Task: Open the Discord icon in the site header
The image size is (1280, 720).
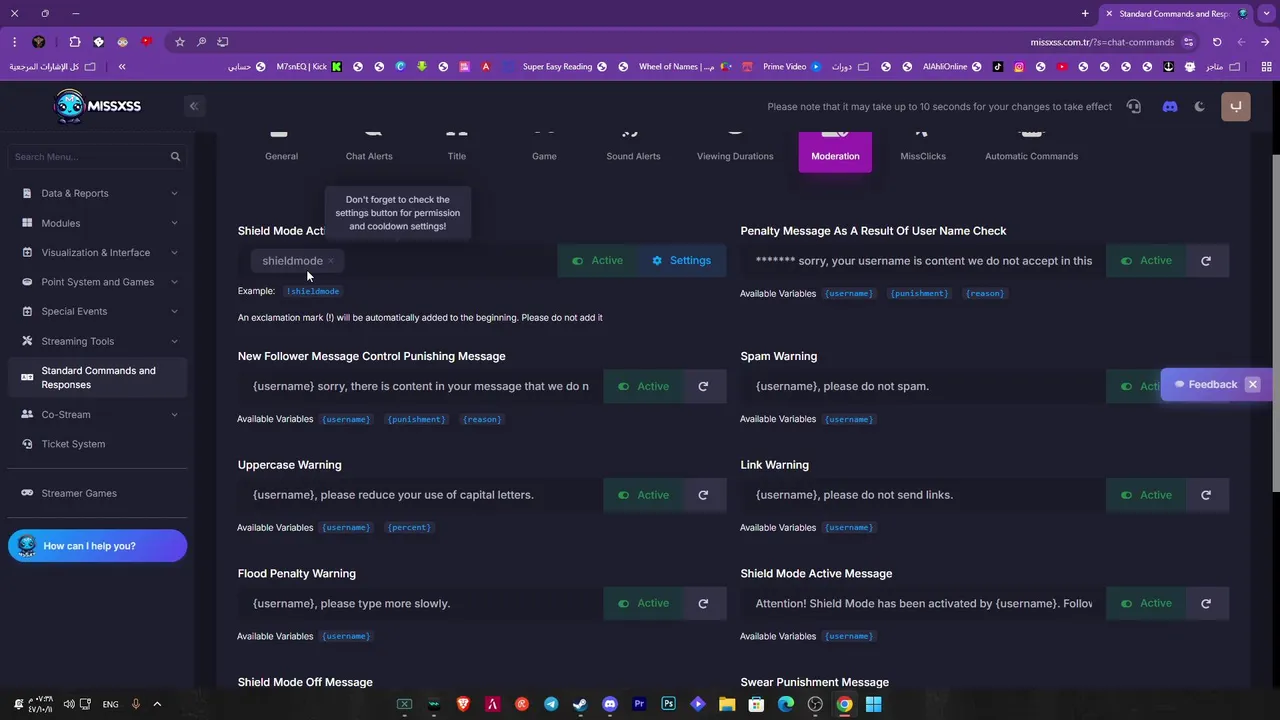Action: tap(1170, 106)
